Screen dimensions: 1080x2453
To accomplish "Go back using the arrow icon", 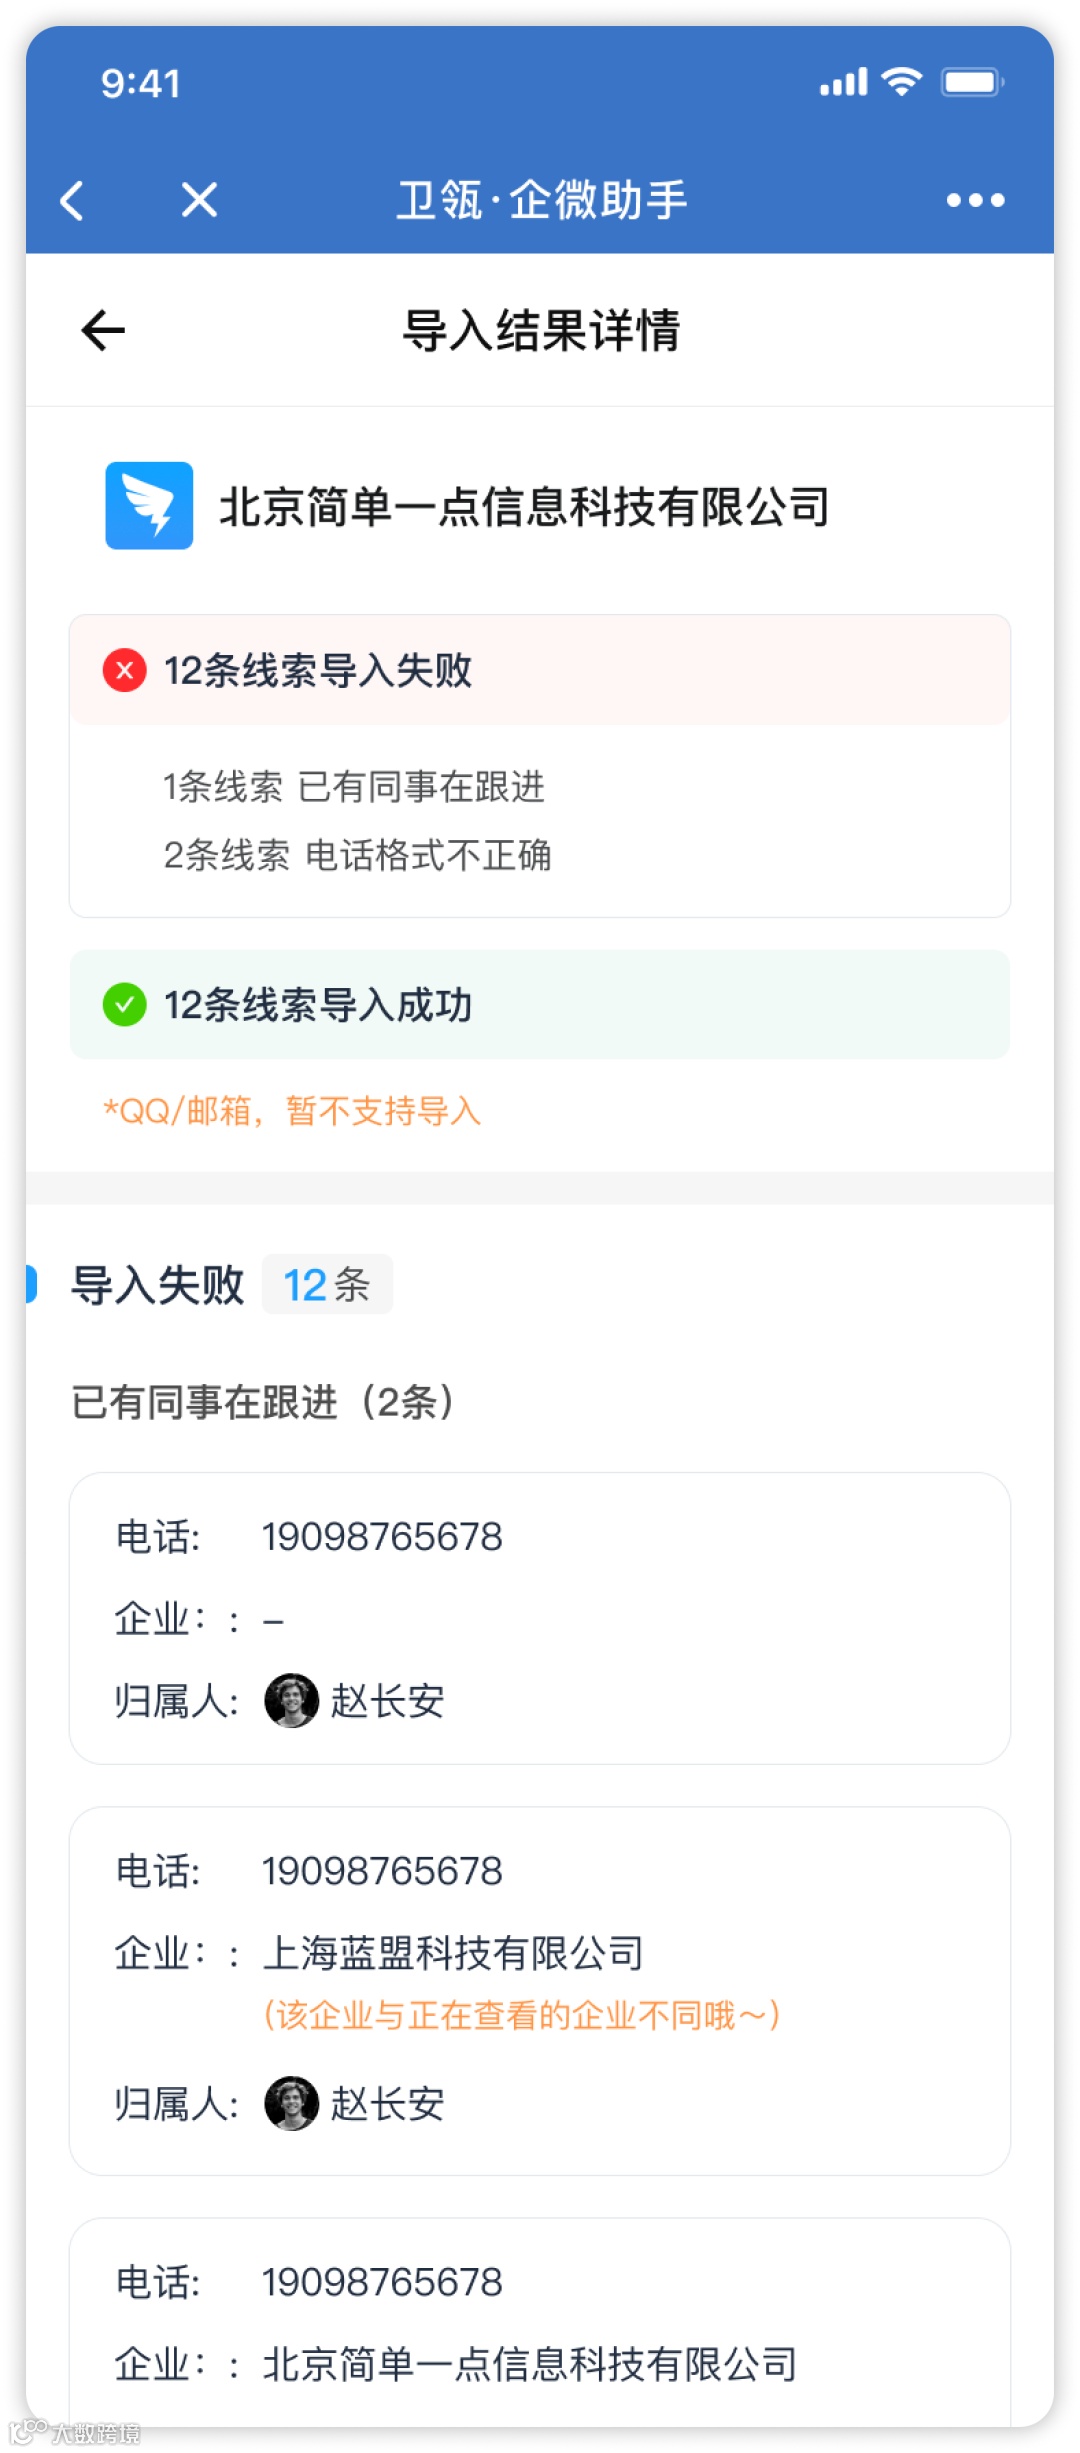I will coord(103,330).
